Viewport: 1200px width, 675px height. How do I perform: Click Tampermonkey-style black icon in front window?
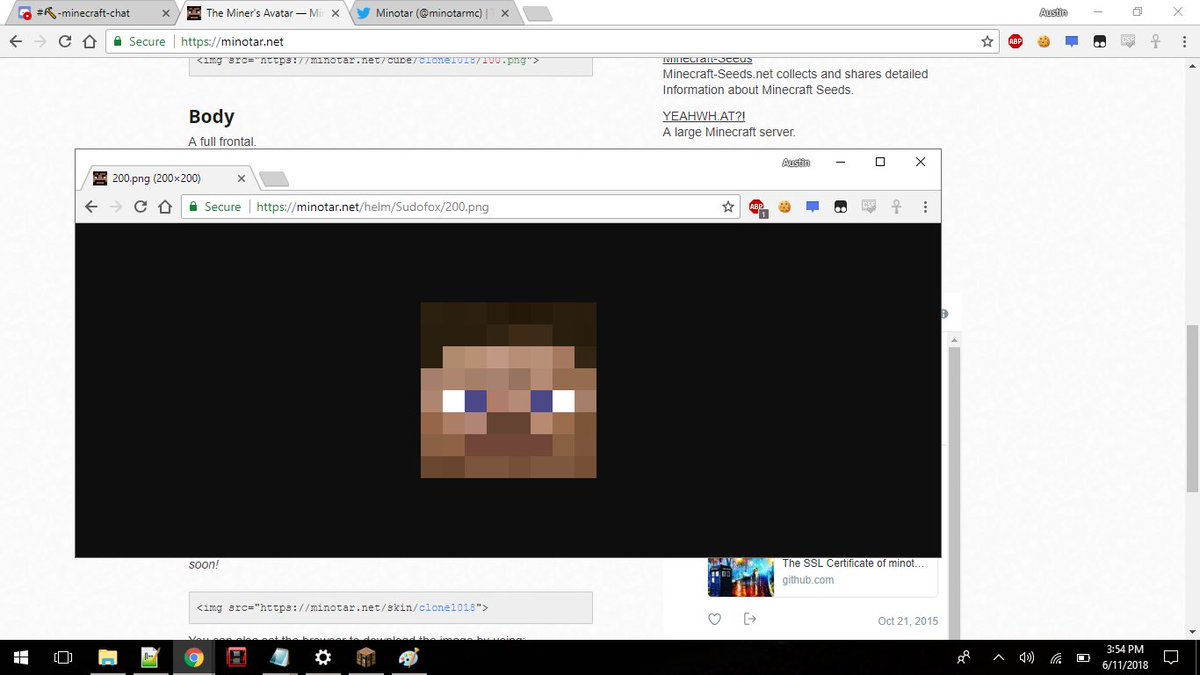tap(841, 207)
